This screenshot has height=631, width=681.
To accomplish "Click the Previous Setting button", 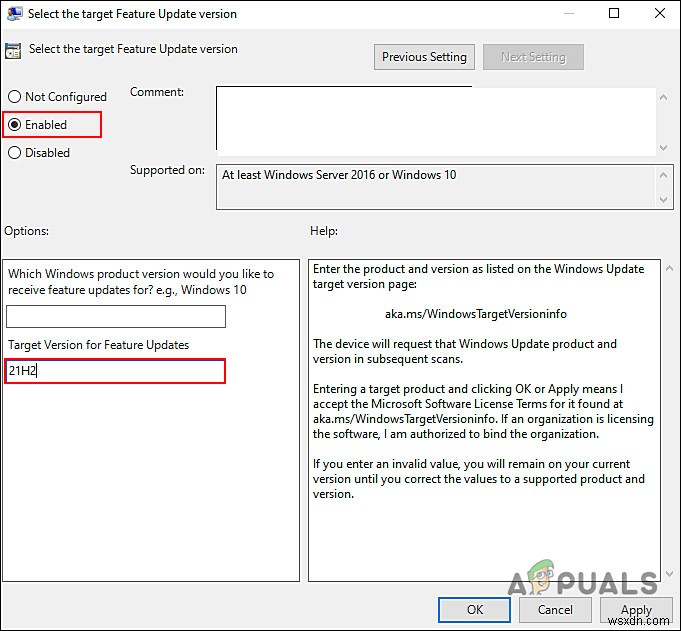I will [x=424, y=57].
